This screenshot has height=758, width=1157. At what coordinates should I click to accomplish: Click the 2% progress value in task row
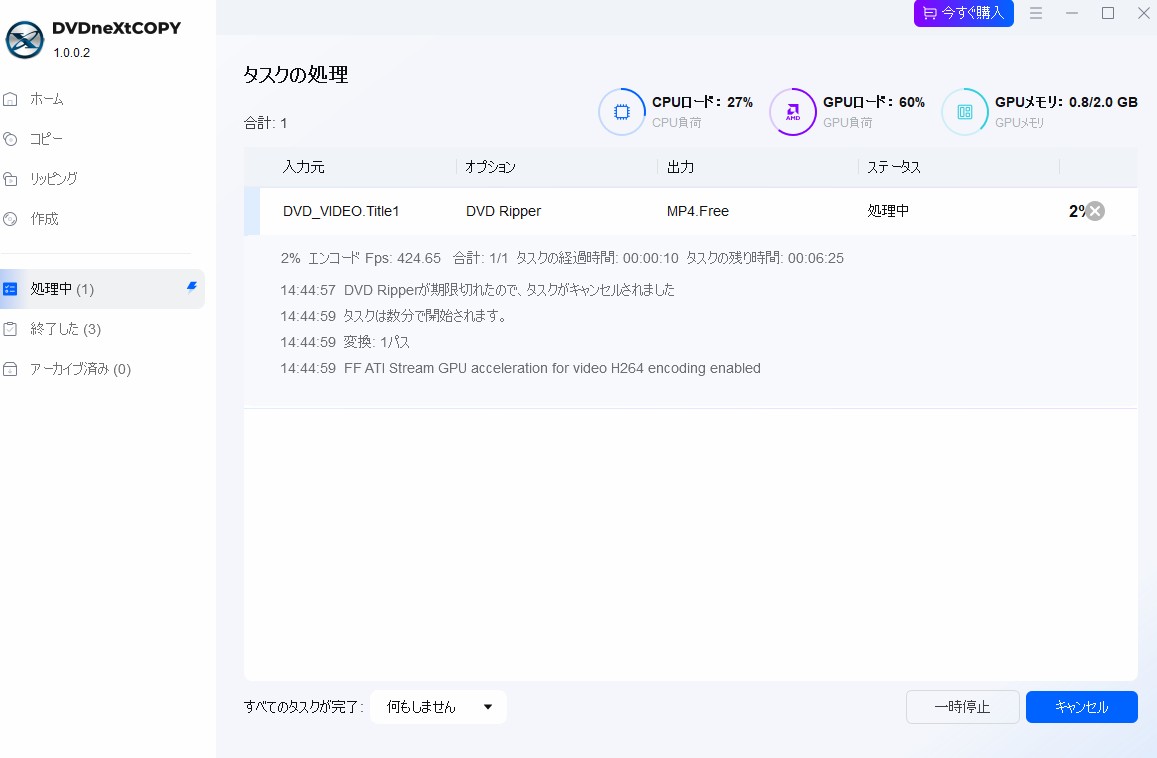1077,211
